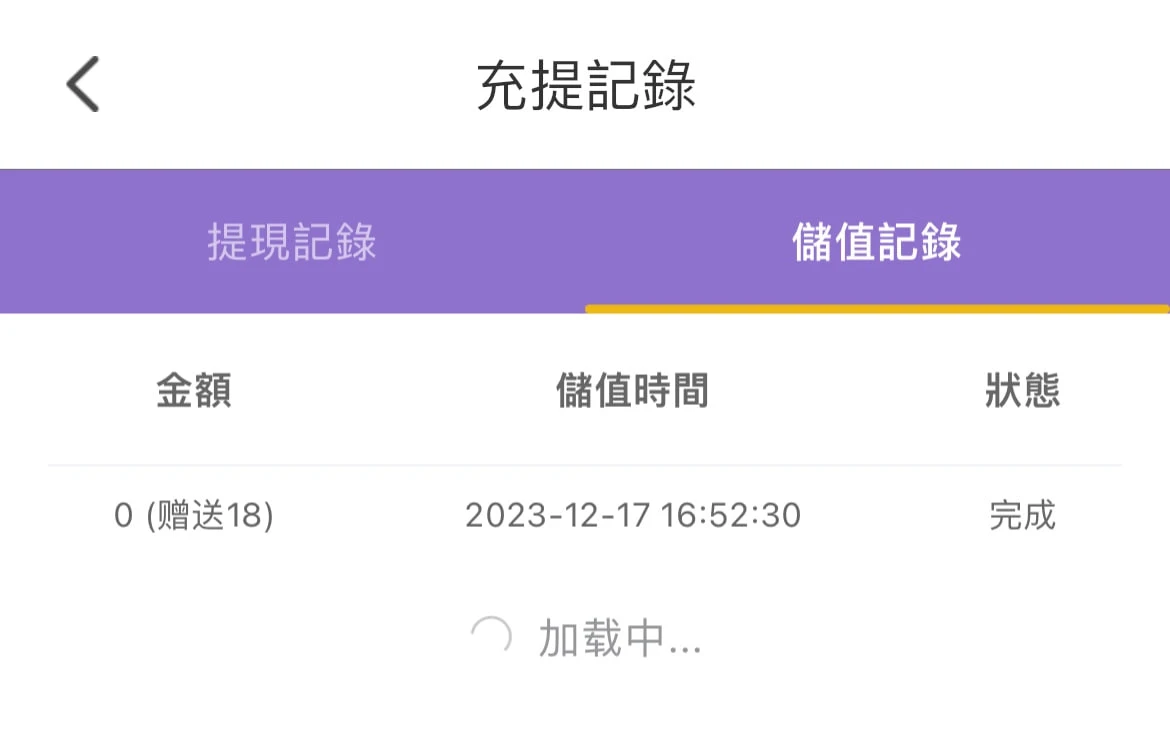Tap the header bar at the top
The width and height of the screenshot is (1170, 755).
pos(585,85)
